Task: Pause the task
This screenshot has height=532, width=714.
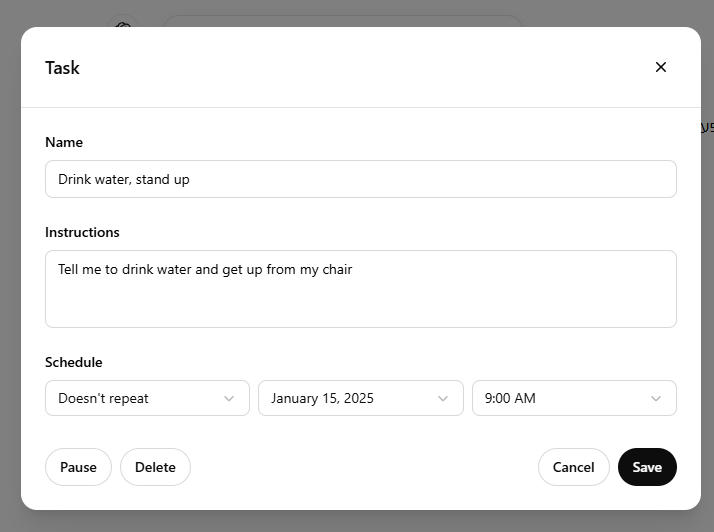Action: tap(78, 467)
